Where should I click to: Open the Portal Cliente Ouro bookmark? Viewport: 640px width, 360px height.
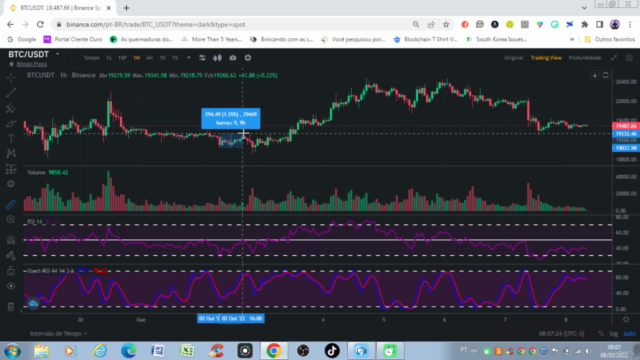[x=73, y=39]
